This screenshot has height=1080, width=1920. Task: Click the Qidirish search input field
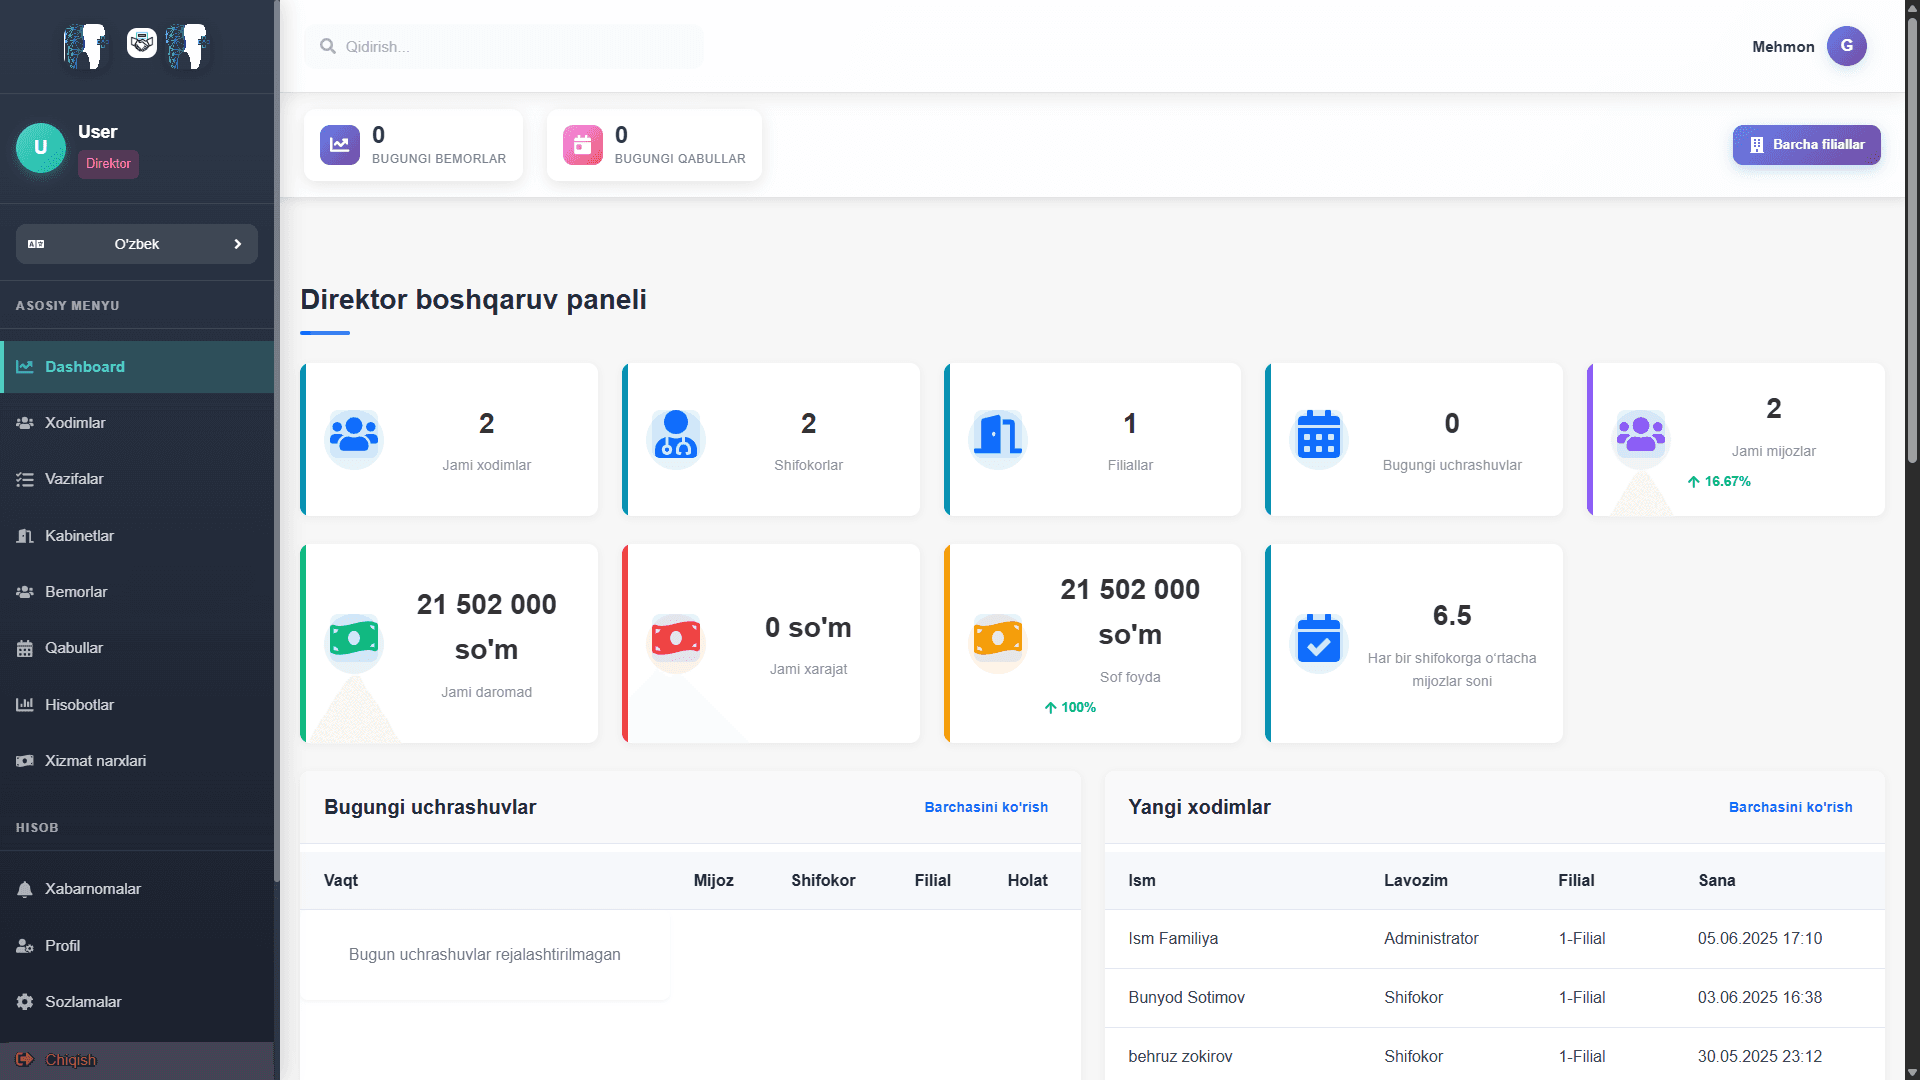pos(520,47)
